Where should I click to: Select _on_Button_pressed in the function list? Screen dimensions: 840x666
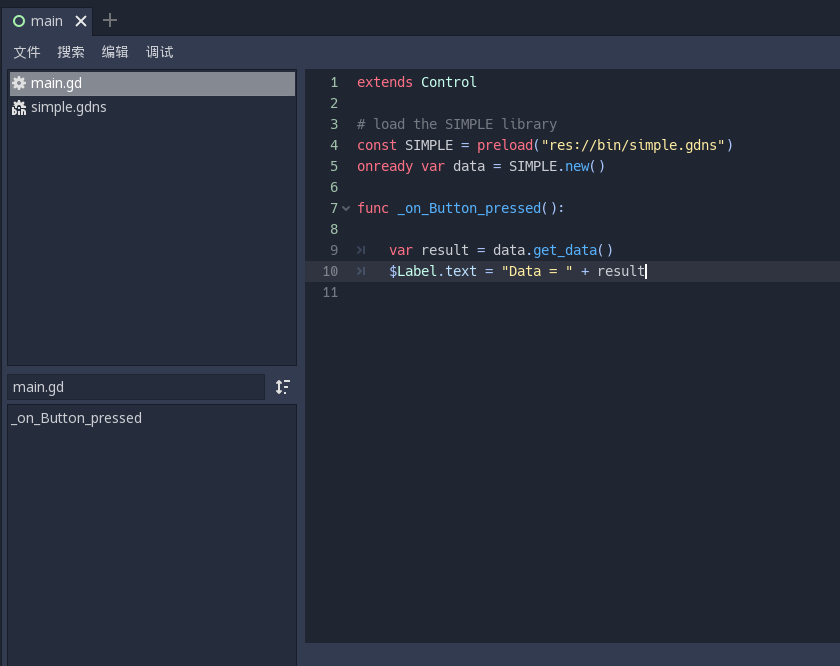[x=76, y=418]
